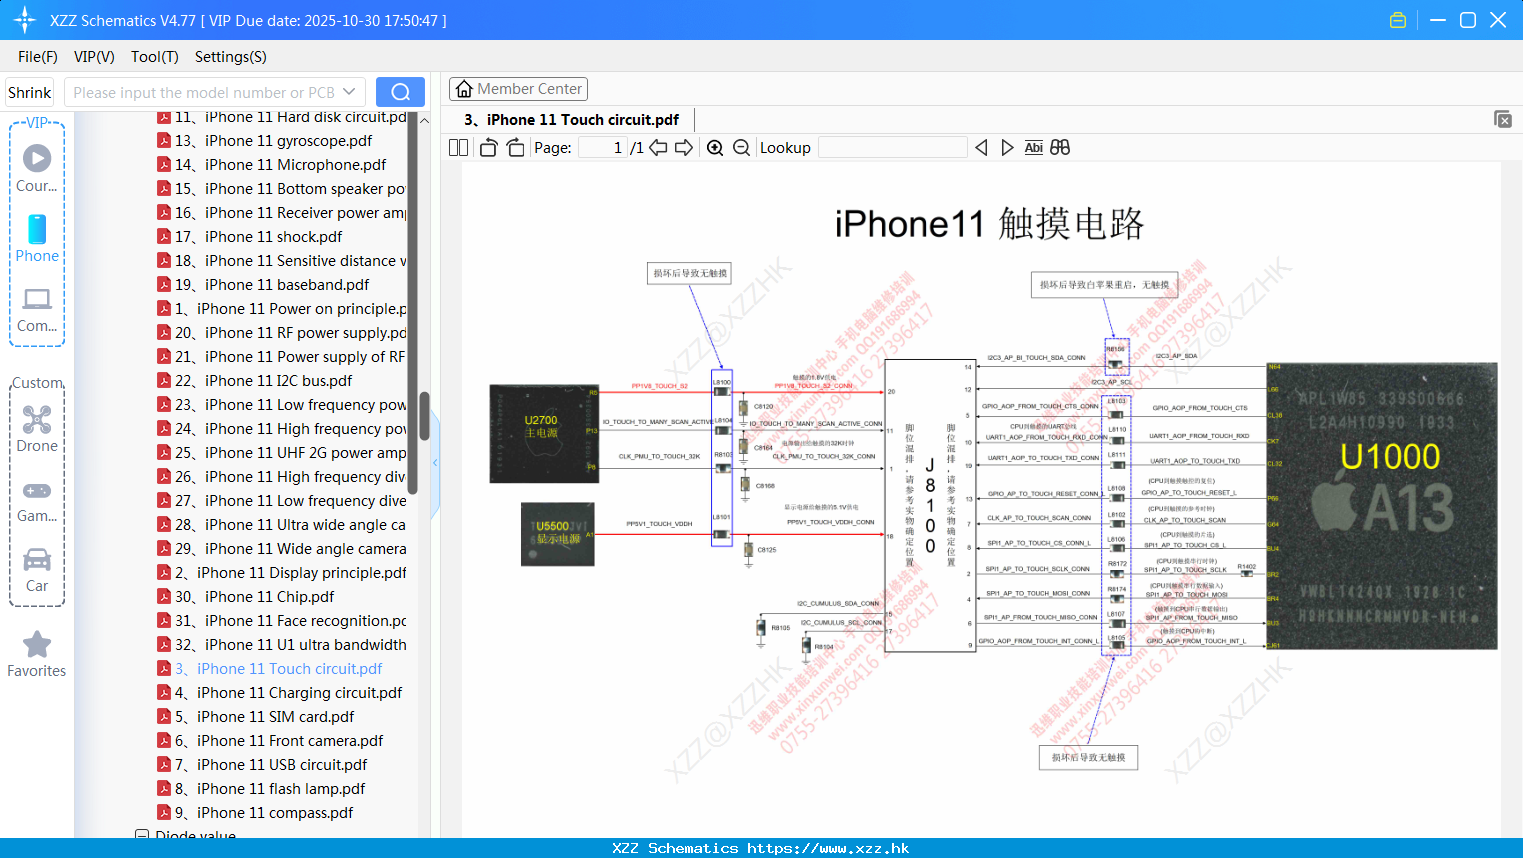The width and height of the screenshot is (1523, 858).
Task: Select the iPhone 11 Touch circuit.pdf tab
Action: pyautogui.click(x=571, y=120)
